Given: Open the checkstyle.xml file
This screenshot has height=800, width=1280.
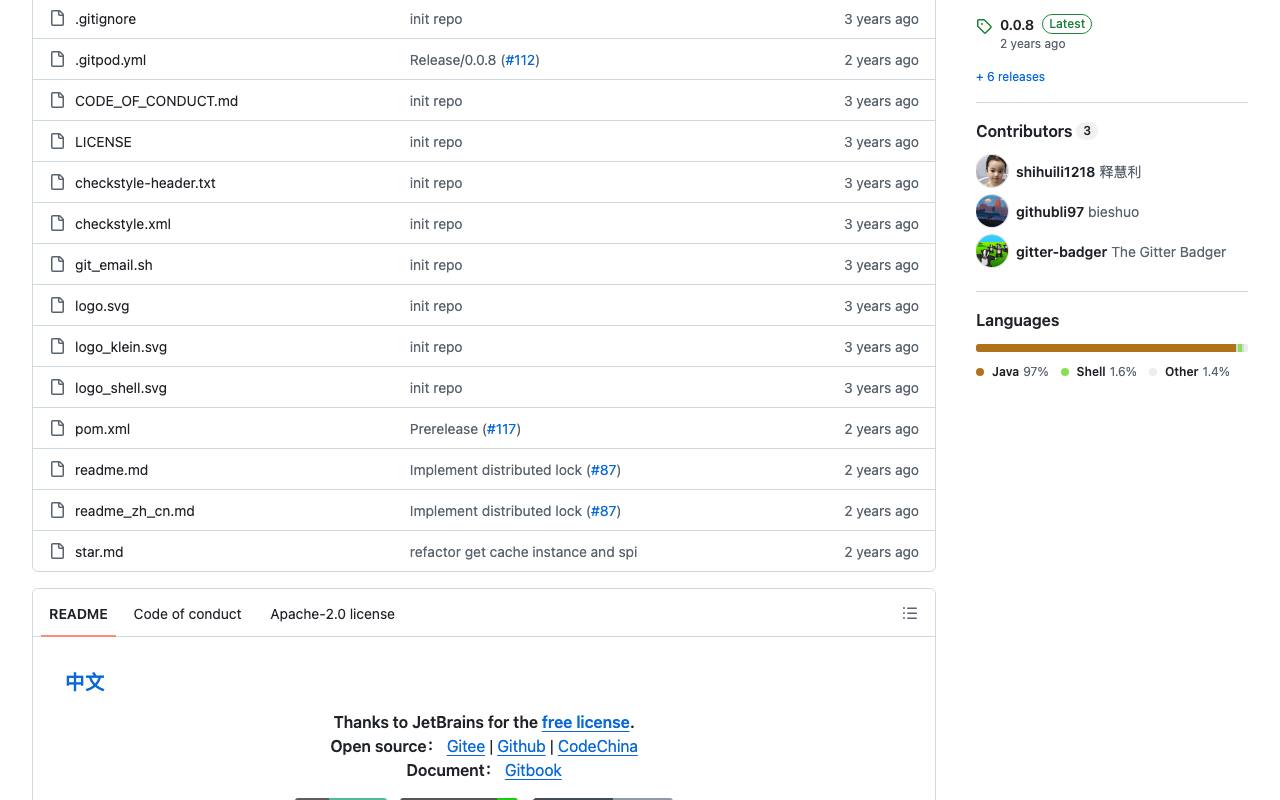Looking at the screenshot, I should [x=123, y=224].
